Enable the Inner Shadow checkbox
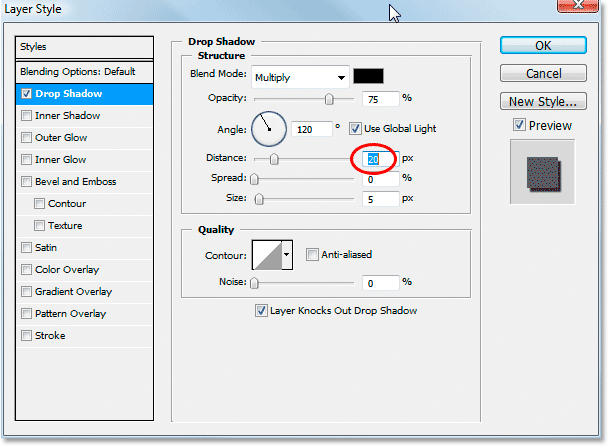This screenshot has width=608, height=446. click(x=27, y=116)
